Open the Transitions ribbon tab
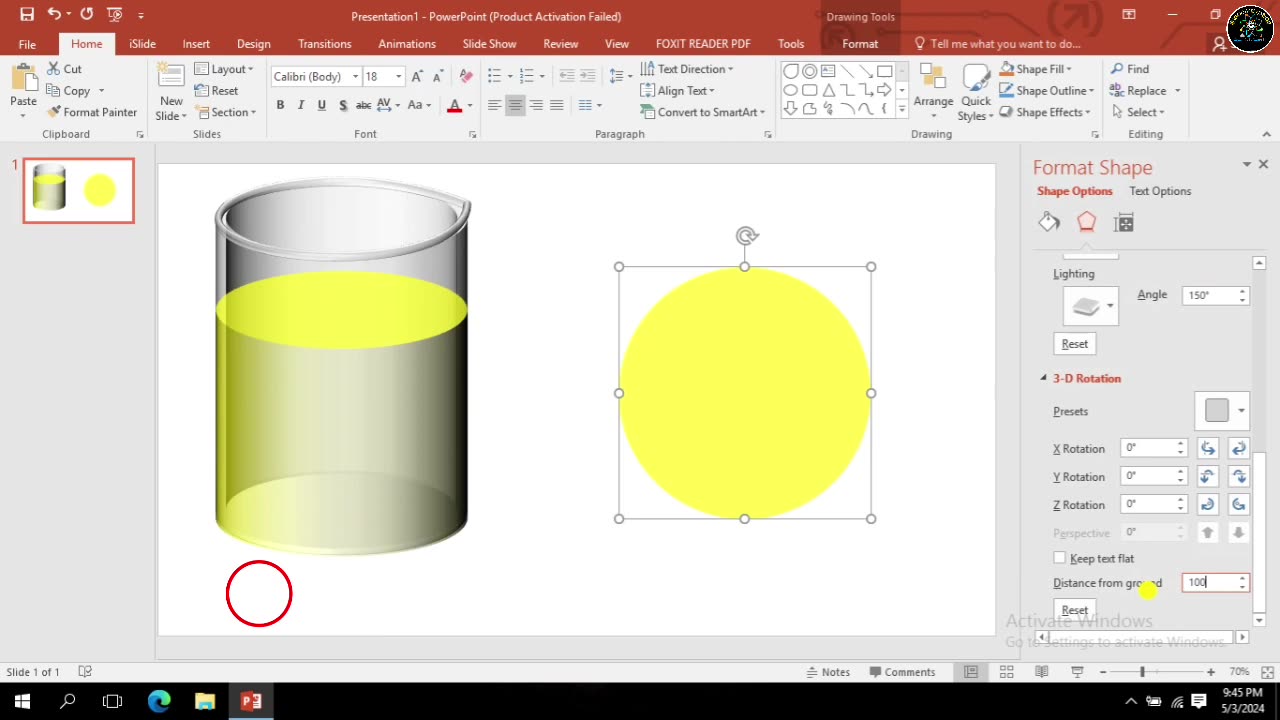The image size is (1280, 720). [x=324, y=44]
